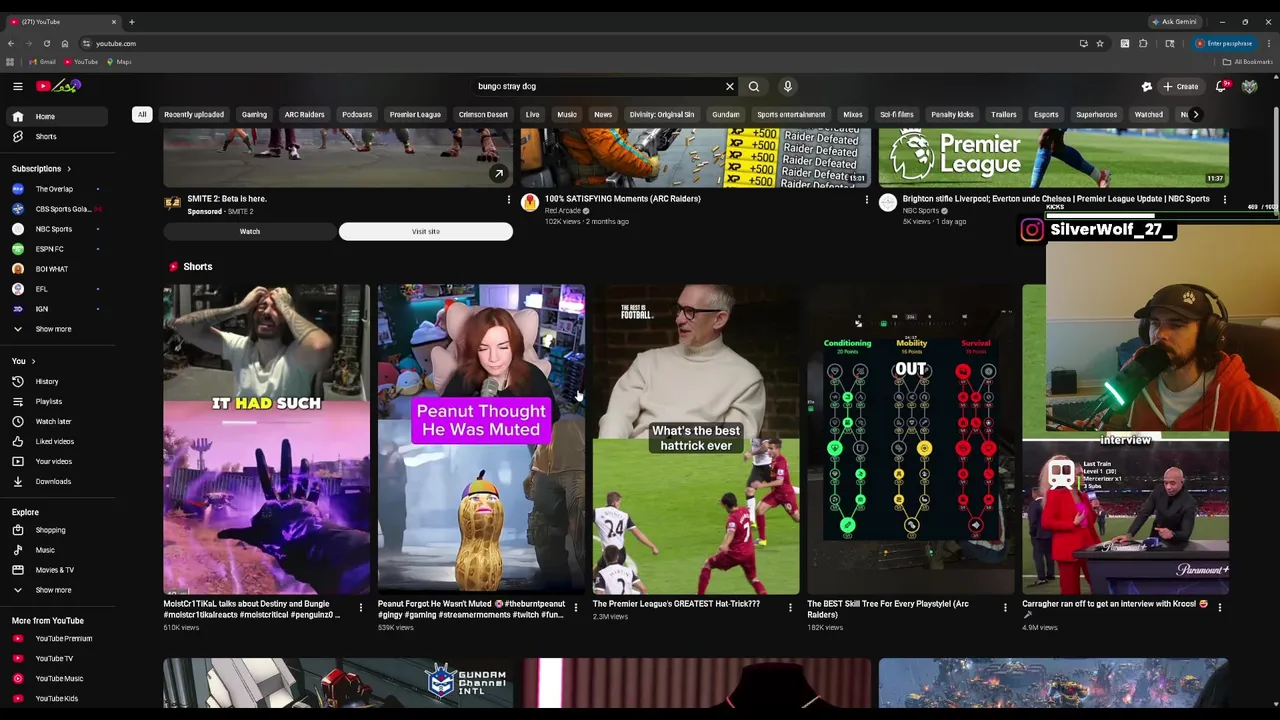Select the Gundam chip

pyautogui.click(x=726, y=114)
